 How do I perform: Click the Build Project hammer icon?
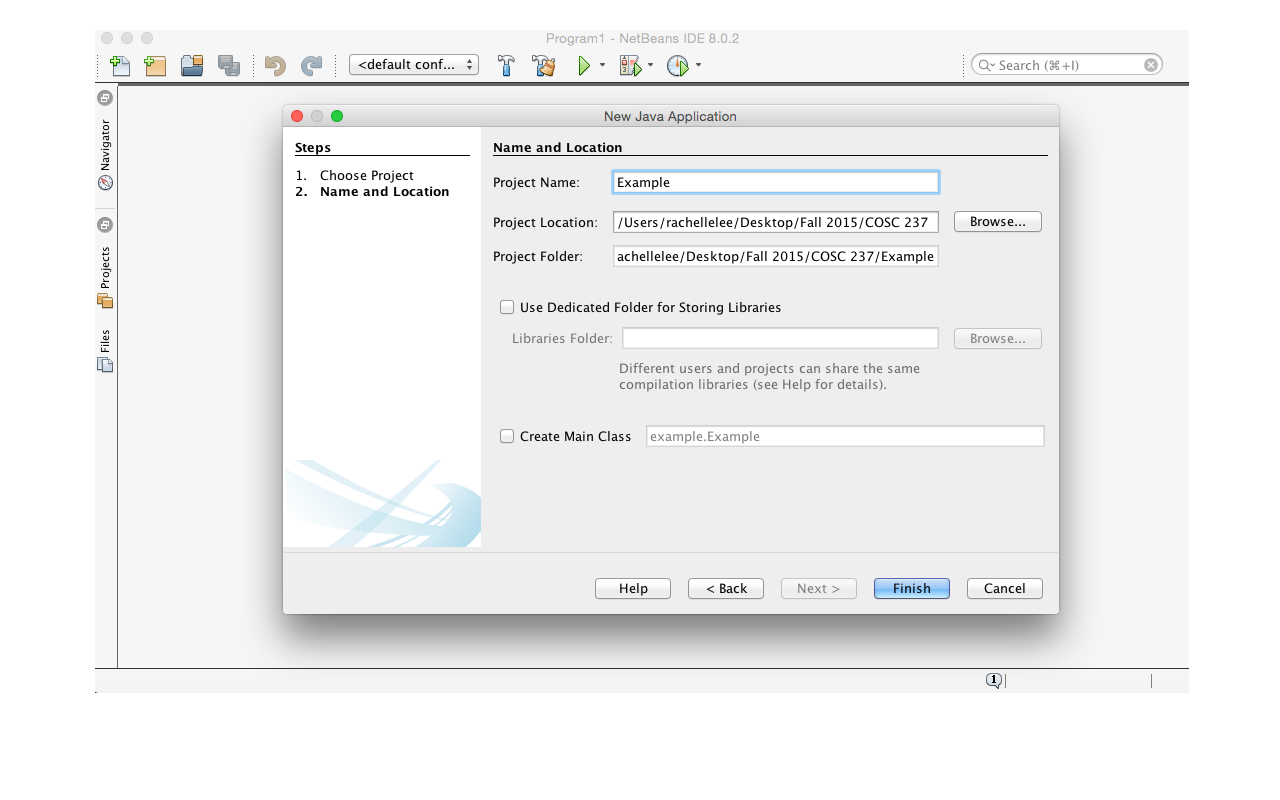tap(506, 65)
